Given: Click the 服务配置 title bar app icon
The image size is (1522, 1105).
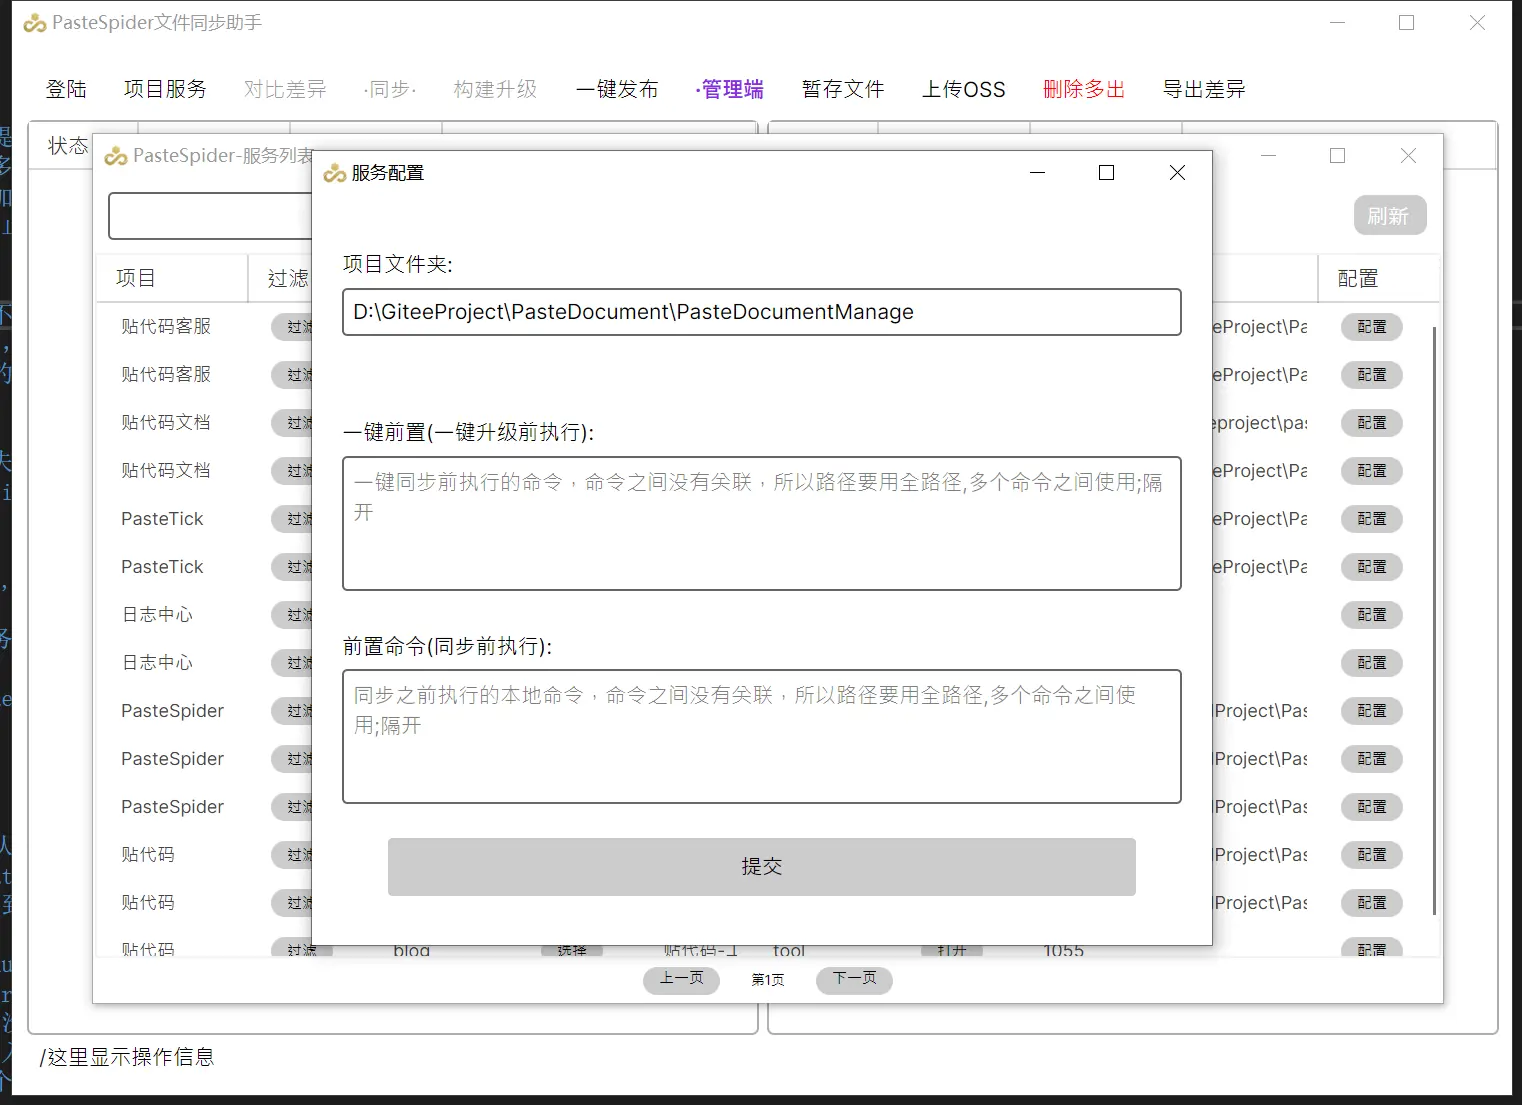Looking at the screenshot, I should coord(335,174).
